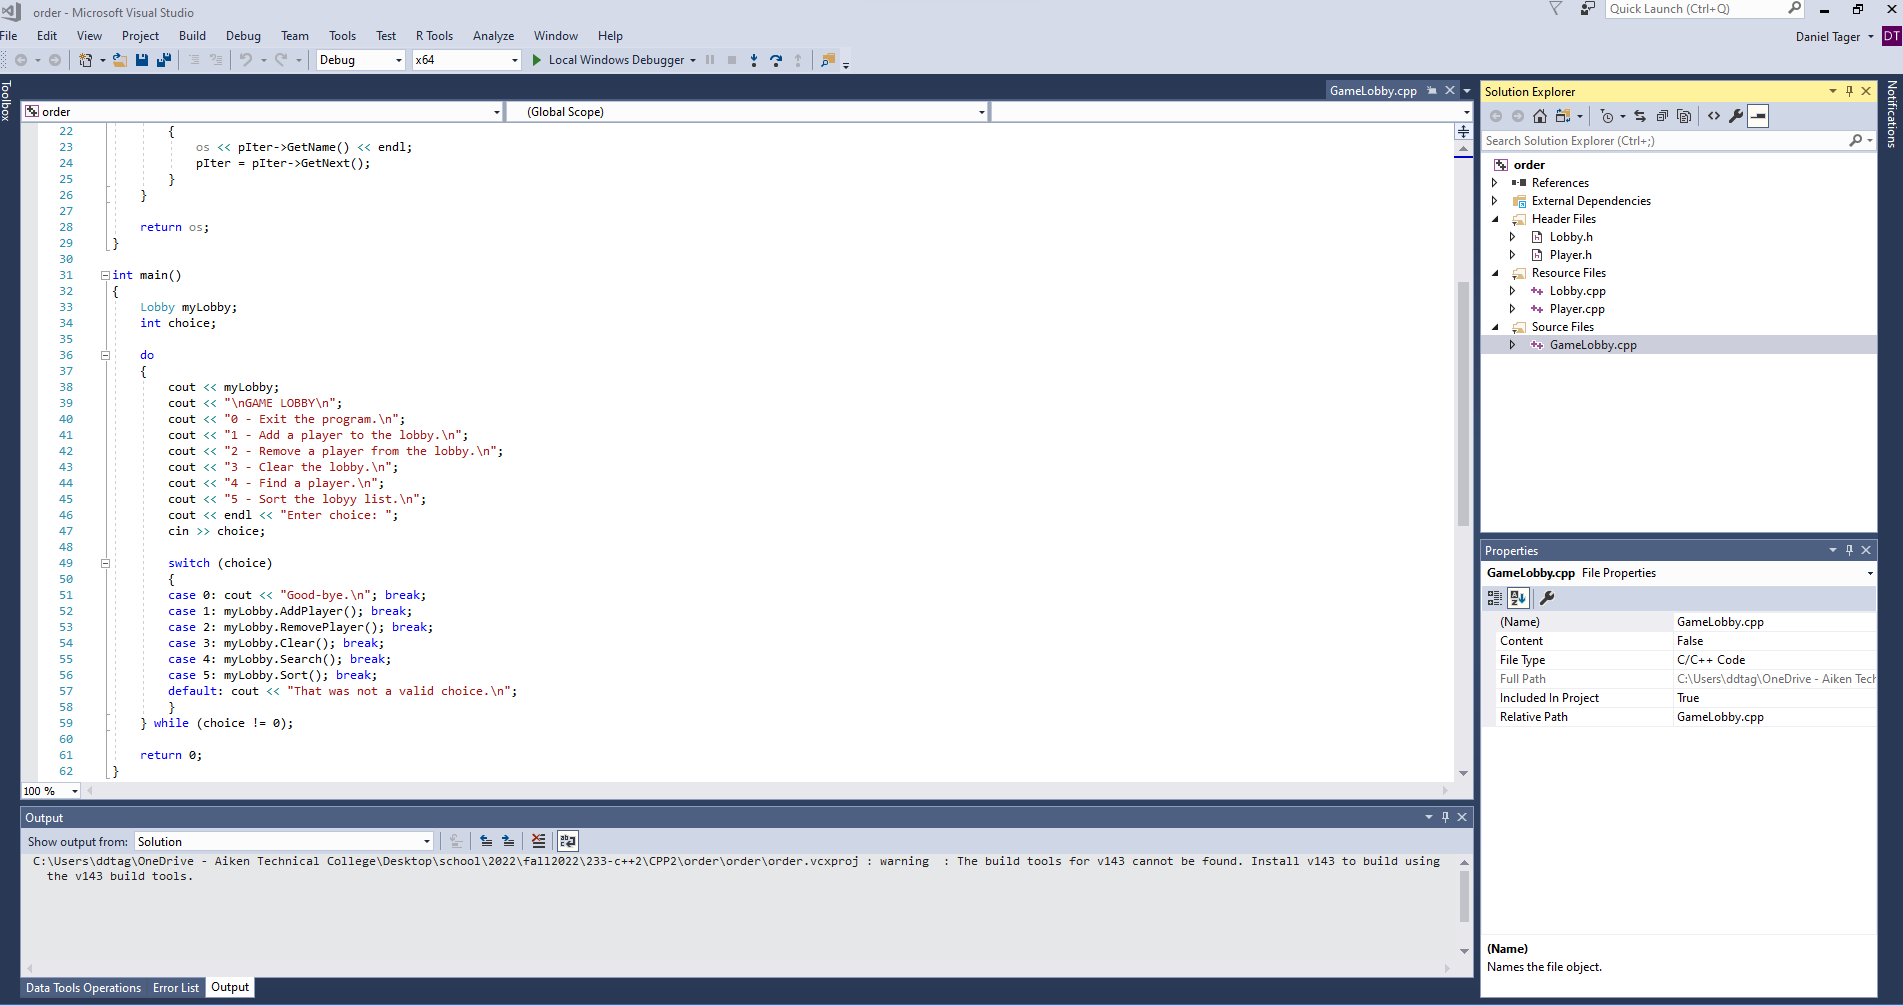Viewport: 1903px width, 1005px height.
Task: Click the Quick Launch search field
Action: pyautogui.click(x=1695, y=9)
